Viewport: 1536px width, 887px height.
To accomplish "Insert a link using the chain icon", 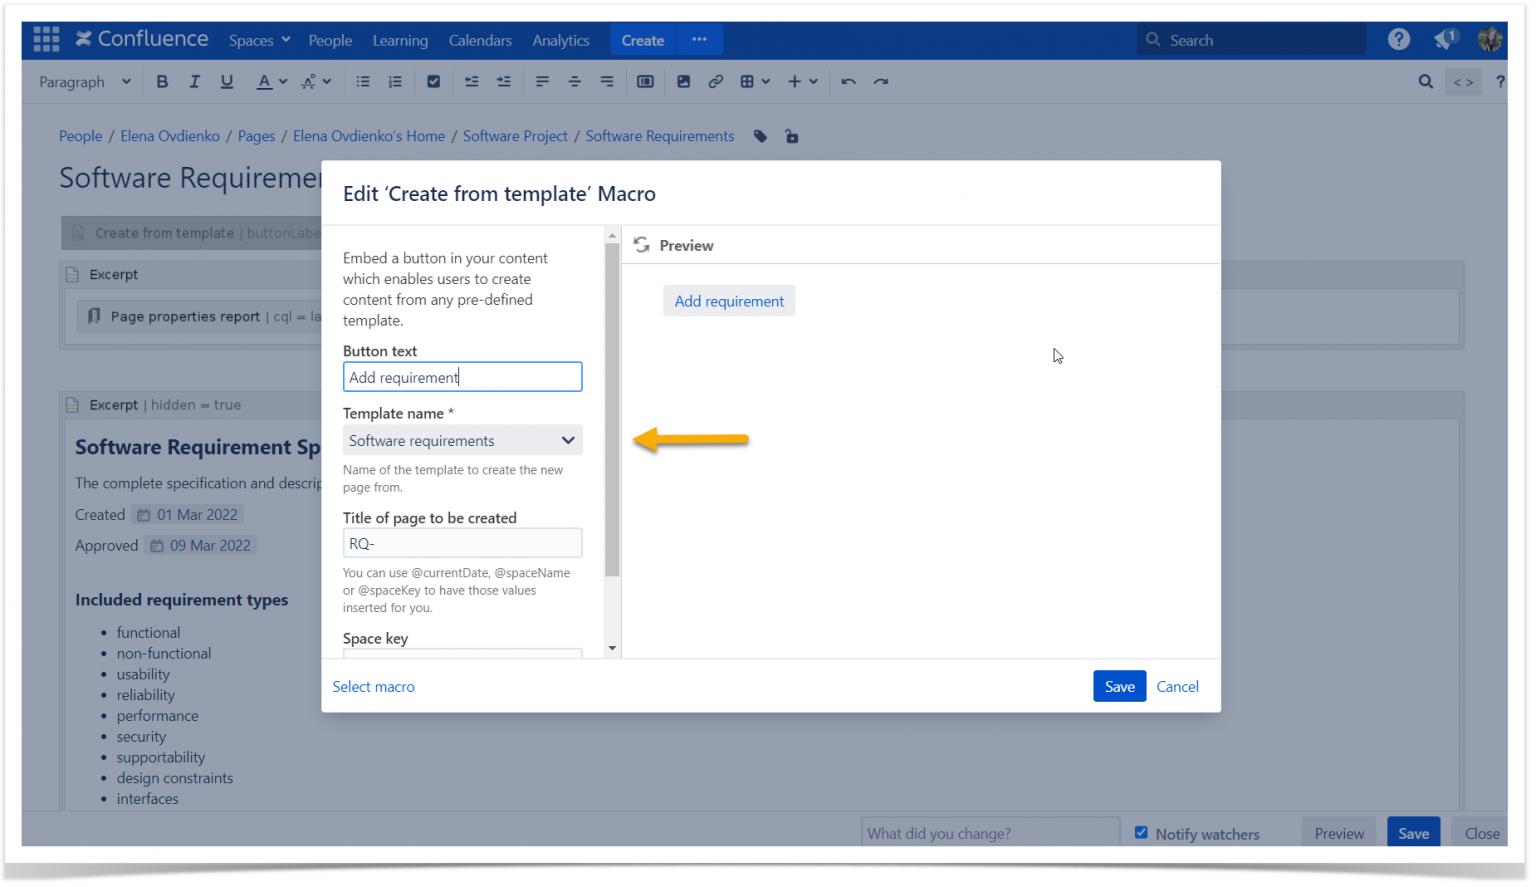I will tap(716, 81).
